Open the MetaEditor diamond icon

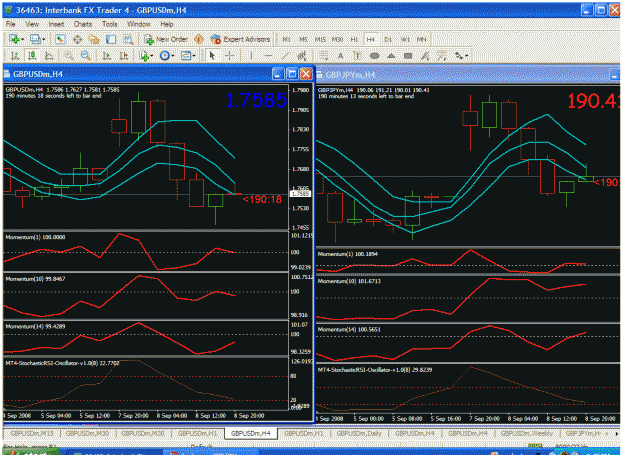click(199, 39)
